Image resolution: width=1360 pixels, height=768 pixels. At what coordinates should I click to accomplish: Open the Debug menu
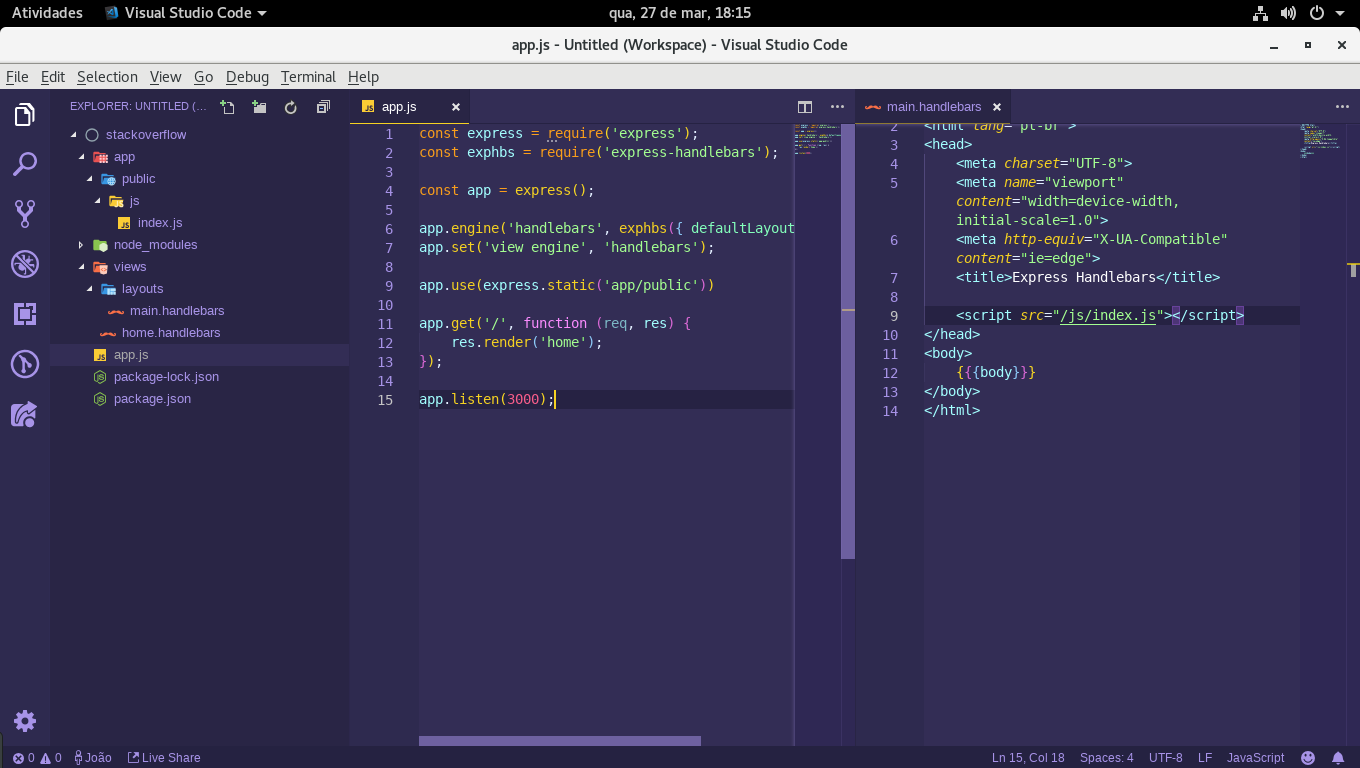(247, 77)
